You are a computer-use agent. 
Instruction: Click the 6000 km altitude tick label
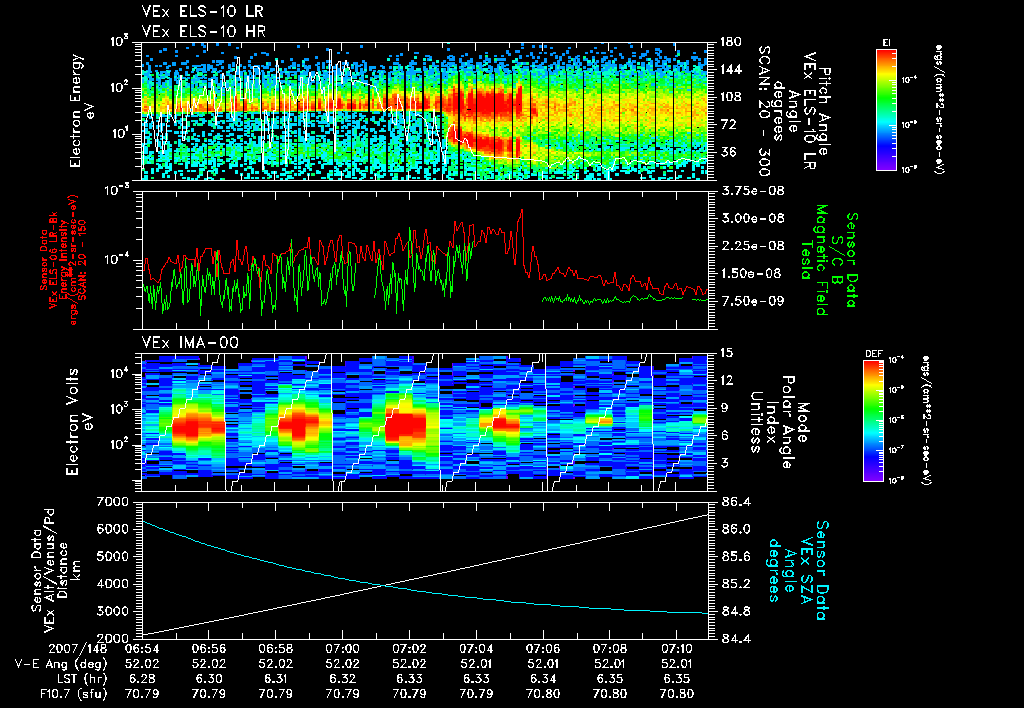click(112, 529)
